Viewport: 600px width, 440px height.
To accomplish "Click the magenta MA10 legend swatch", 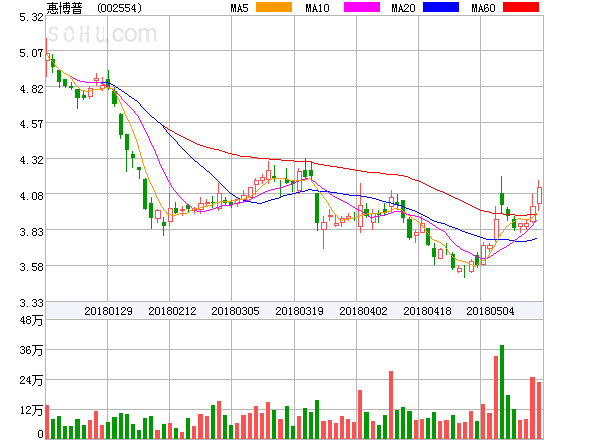I will click(362, 7).
